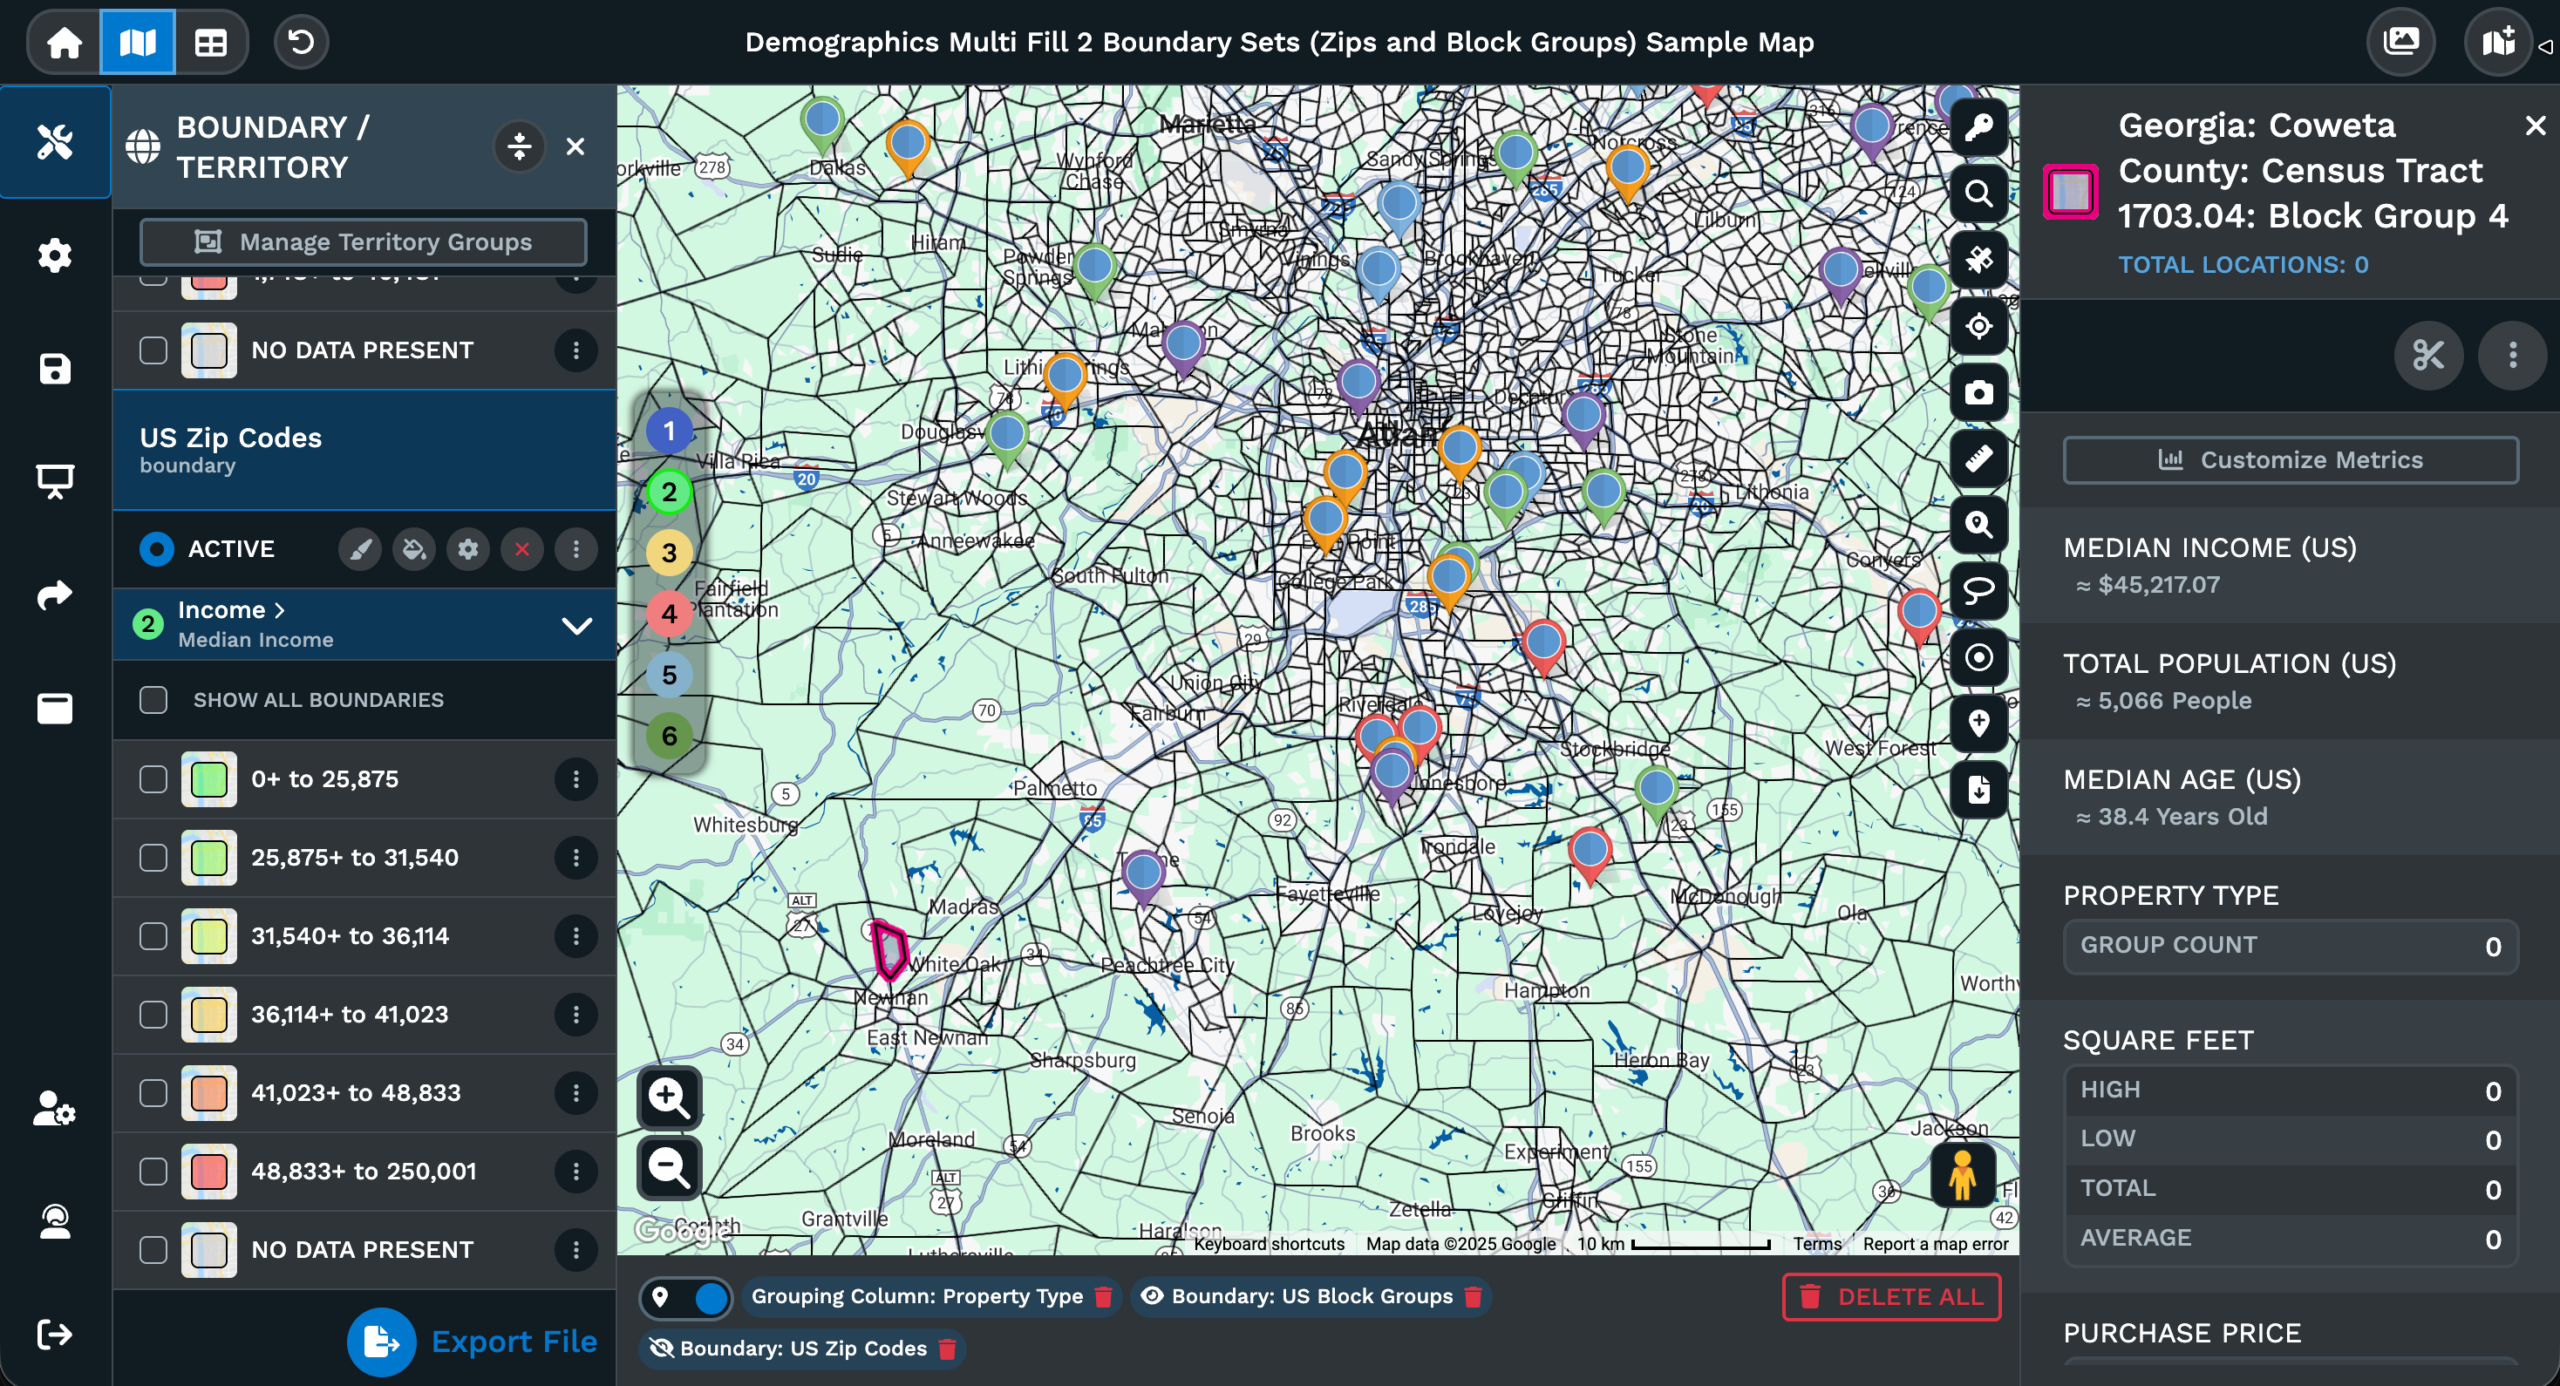Click the Manage Territory Groups button
Viewport: 2560px width, 1386px height.
pos(364,242)
